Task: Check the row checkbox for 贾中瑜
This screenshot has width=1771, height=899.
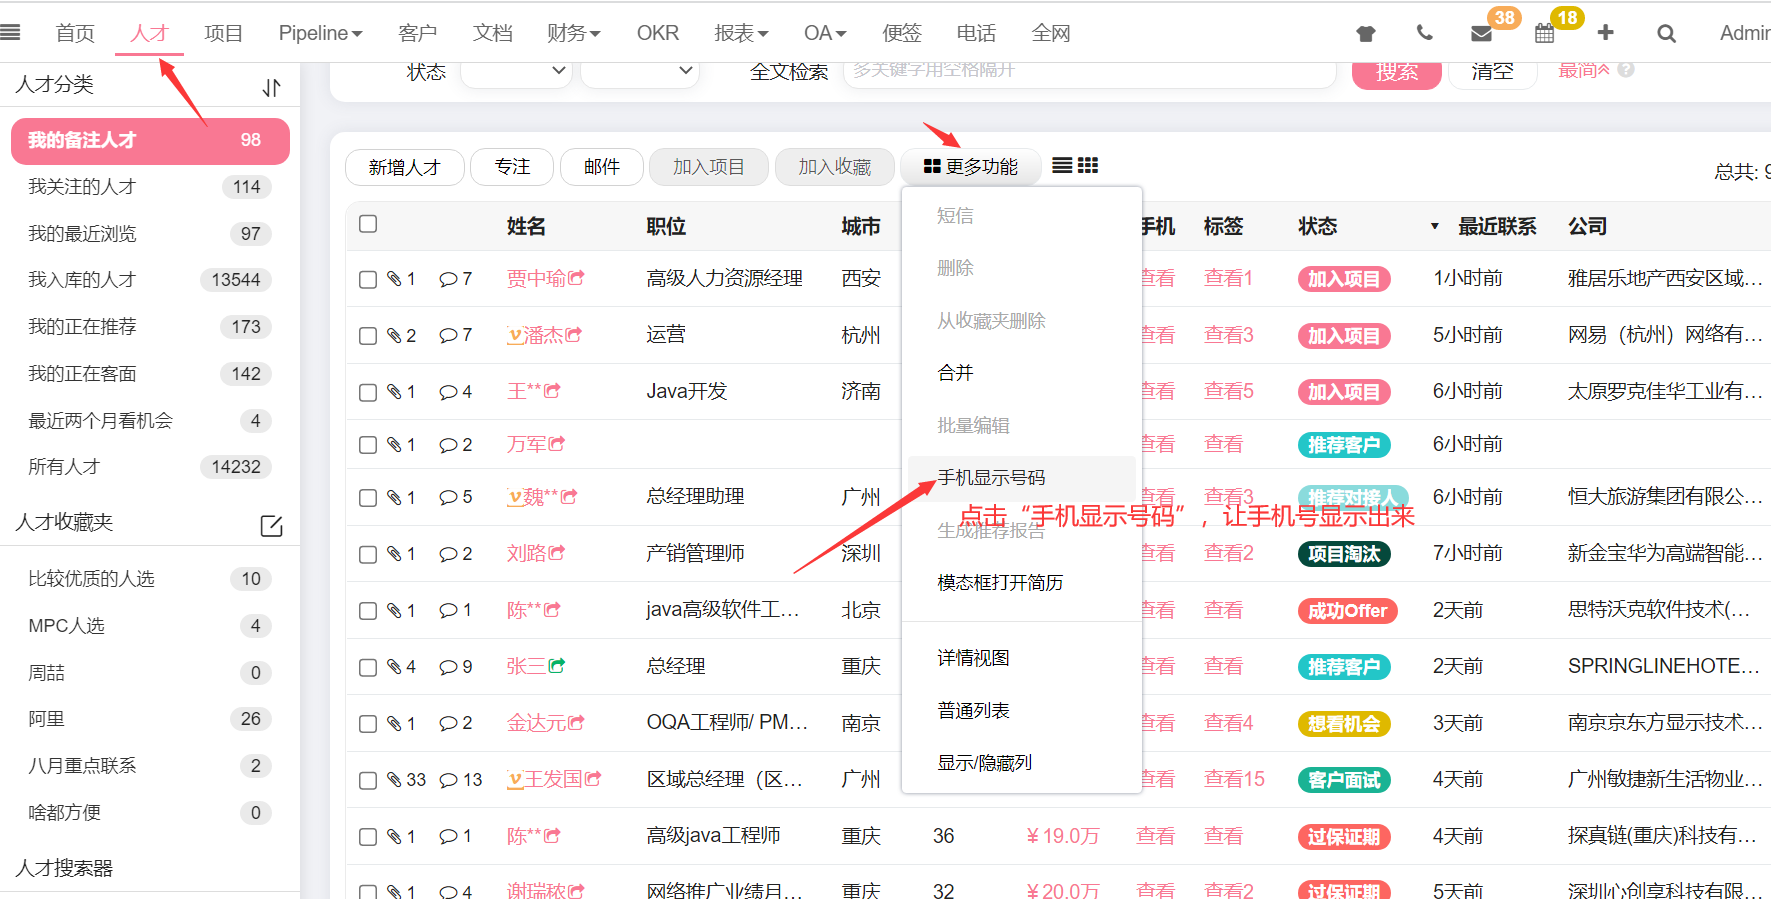Action: (368, 280)
